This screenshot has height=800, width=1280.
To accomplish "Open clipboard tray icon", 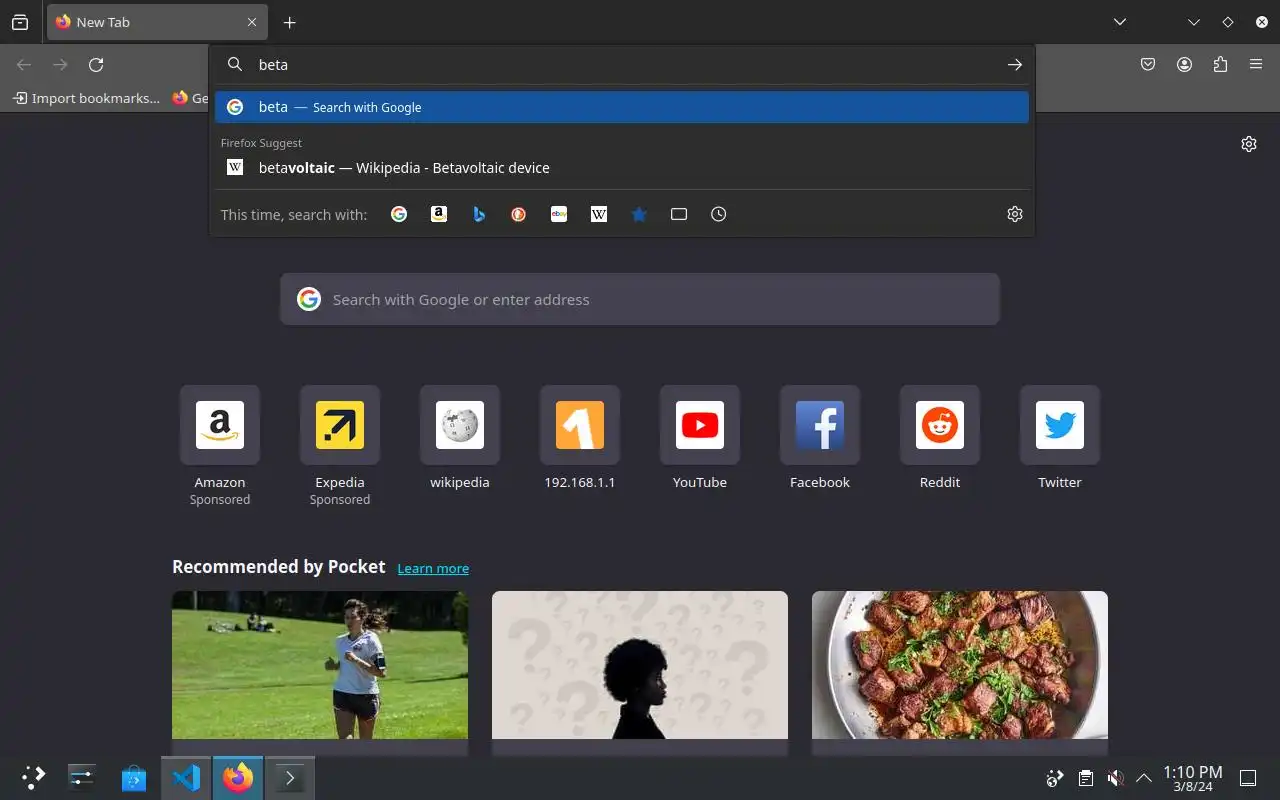I will [x=1085, y=778].
